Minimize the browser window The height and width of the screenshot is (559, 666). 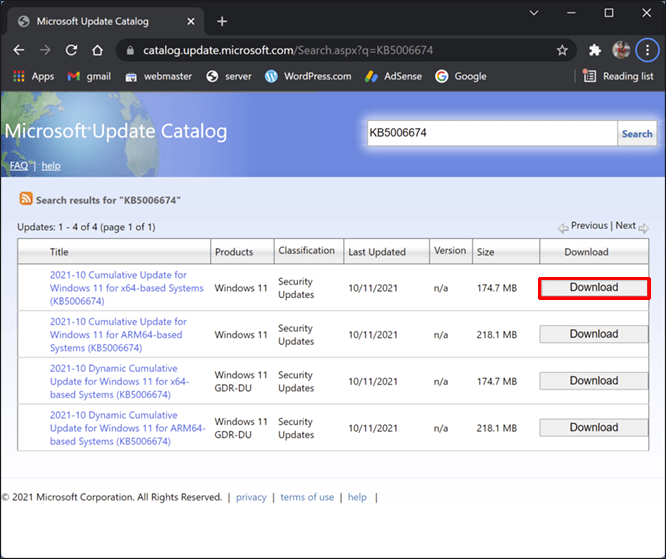pyautogui.click(x=571, y=13)
